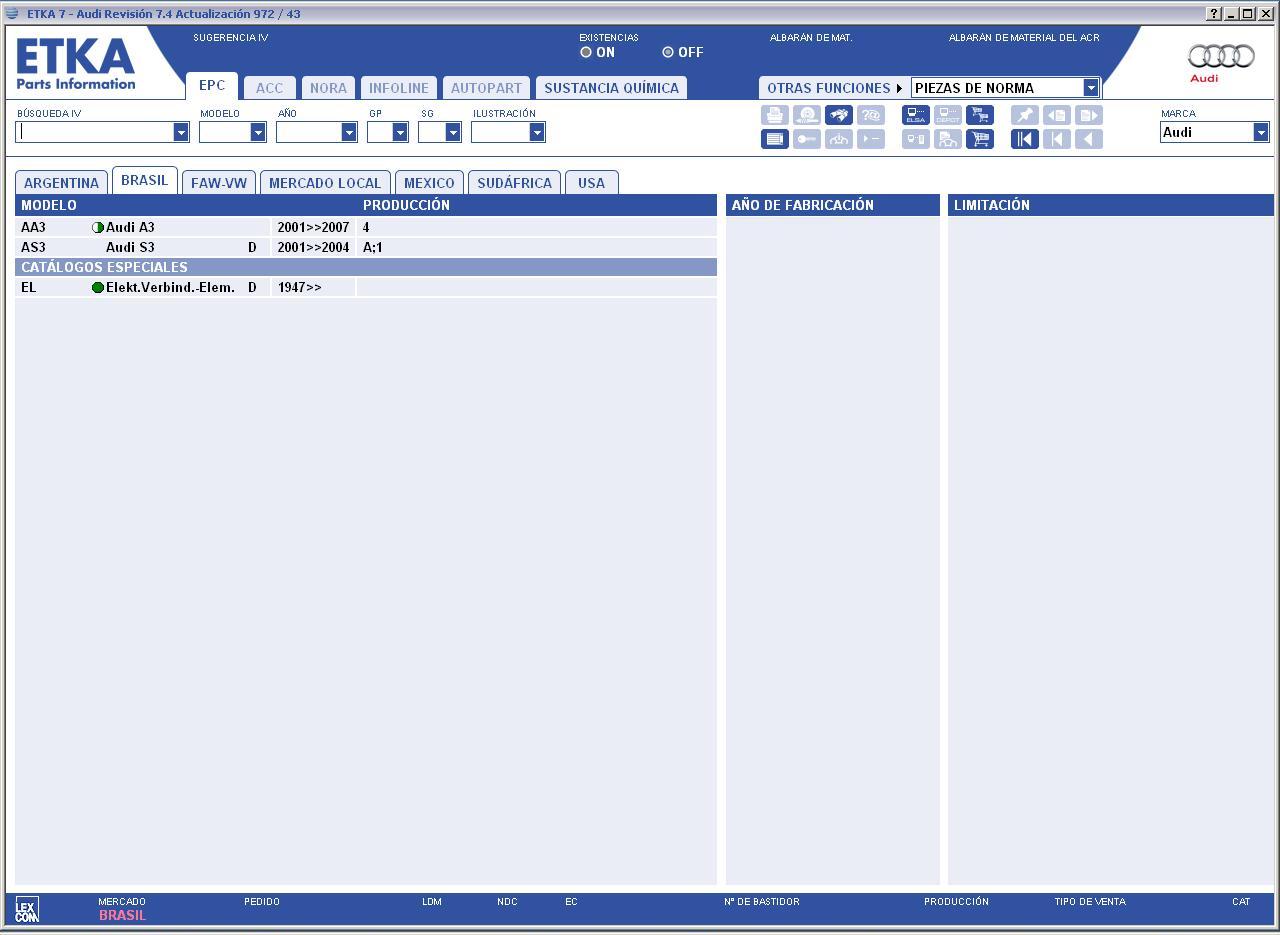This screenshot has width=1280, height=935.
Task: Select the ARGENTINA market tab
Action: click(62, 183)
